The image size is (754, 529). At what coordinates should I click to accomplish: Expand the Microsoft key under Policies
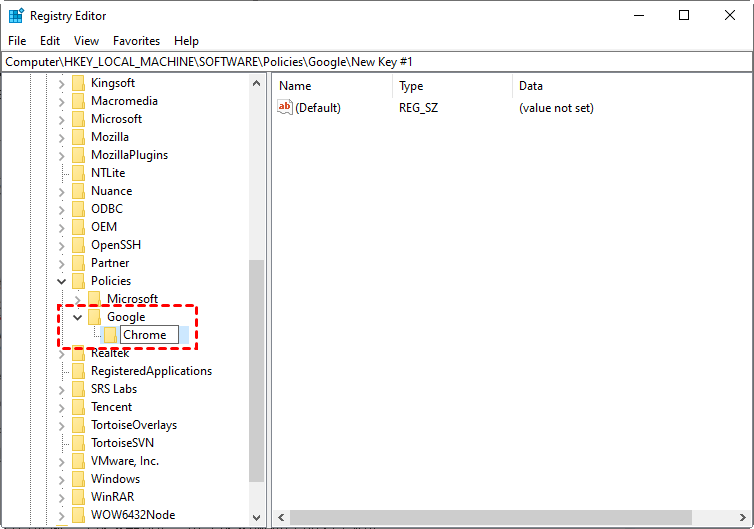coord(77,300)
